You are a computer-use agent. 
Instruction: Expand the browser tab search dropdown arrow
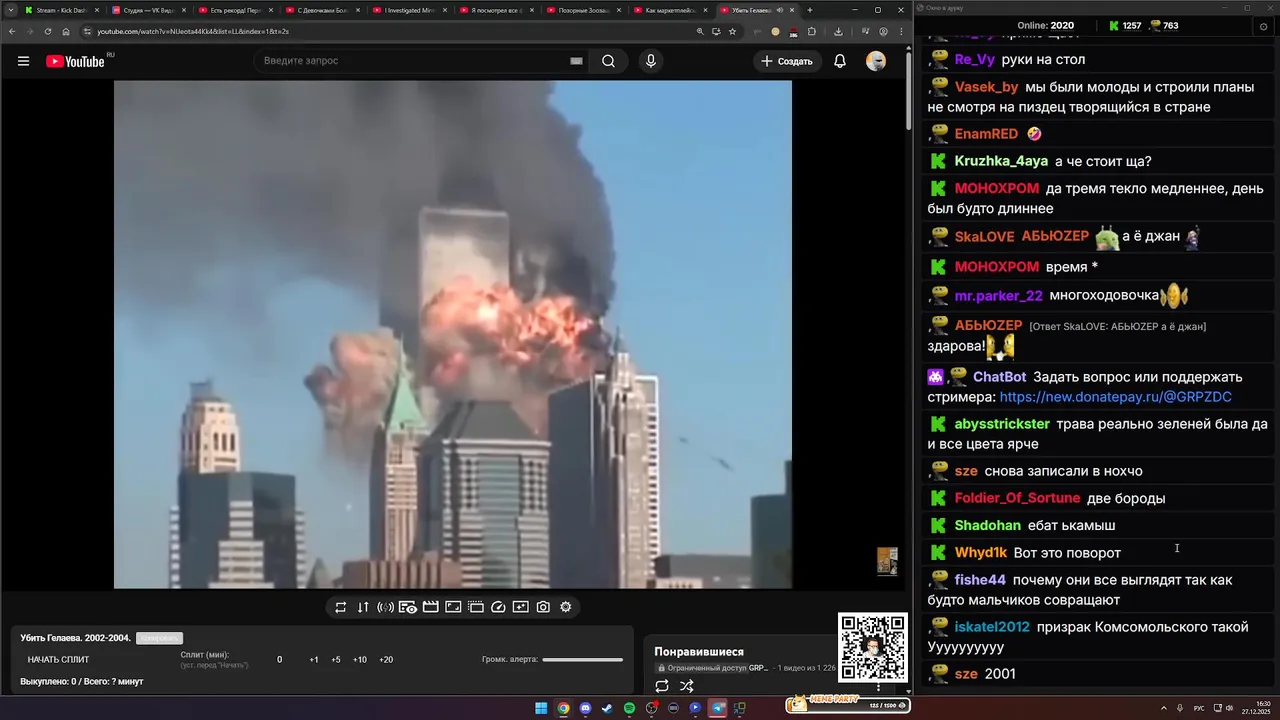click(10, 10)
